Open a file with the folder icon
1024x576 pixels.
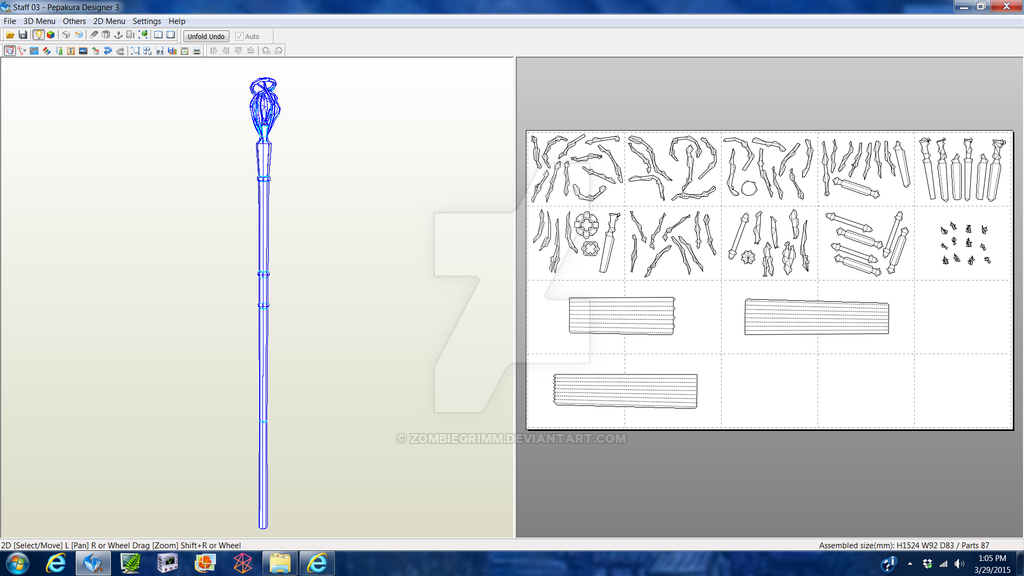(x=10, y=35)
